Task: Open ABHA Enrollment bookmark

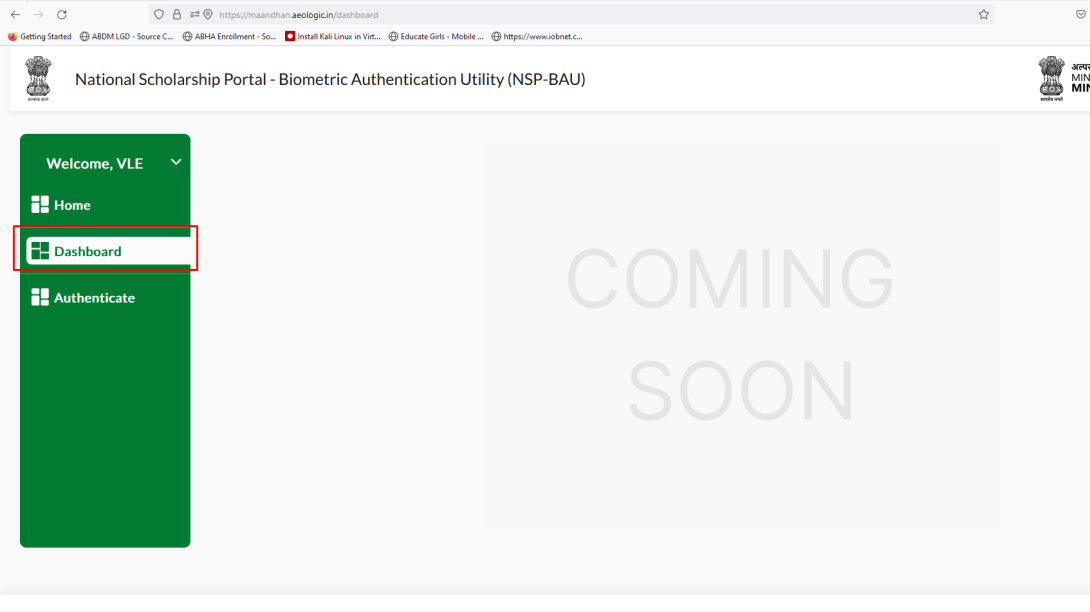Action: pyautogui.click(x=229, y=36)
